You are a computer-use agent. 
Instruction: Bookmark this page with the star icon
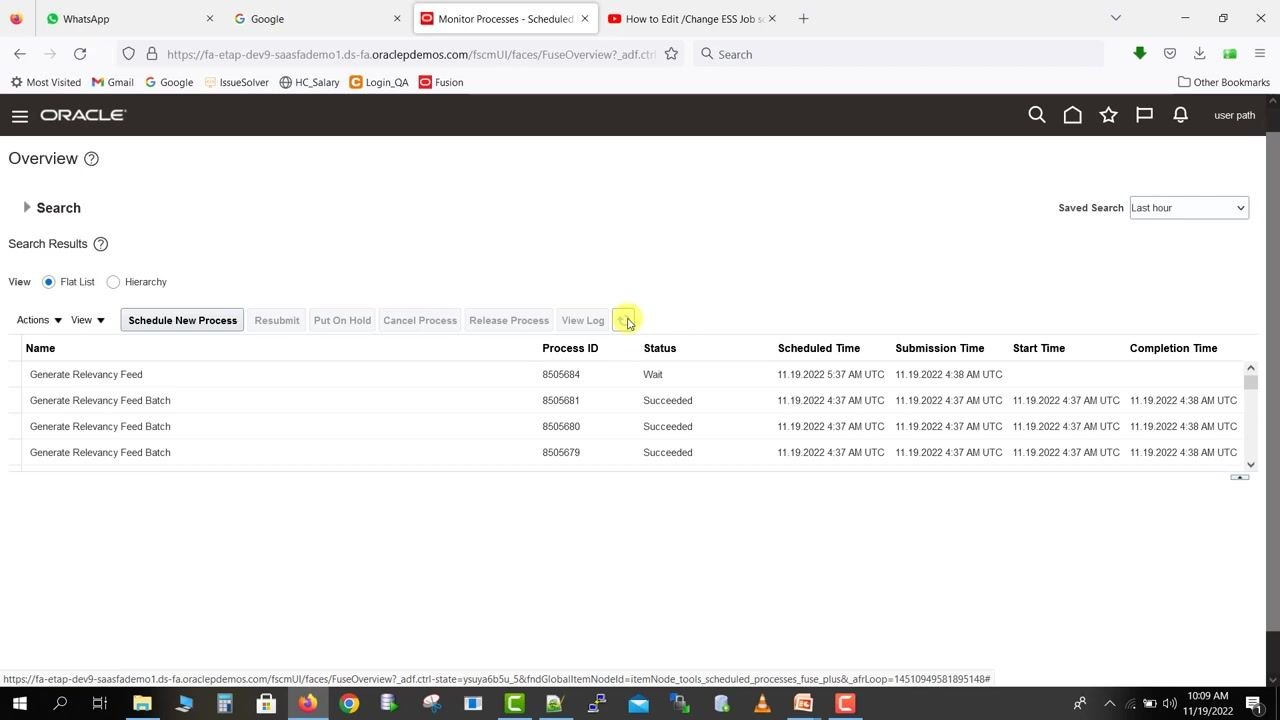[x=671, y=54]
